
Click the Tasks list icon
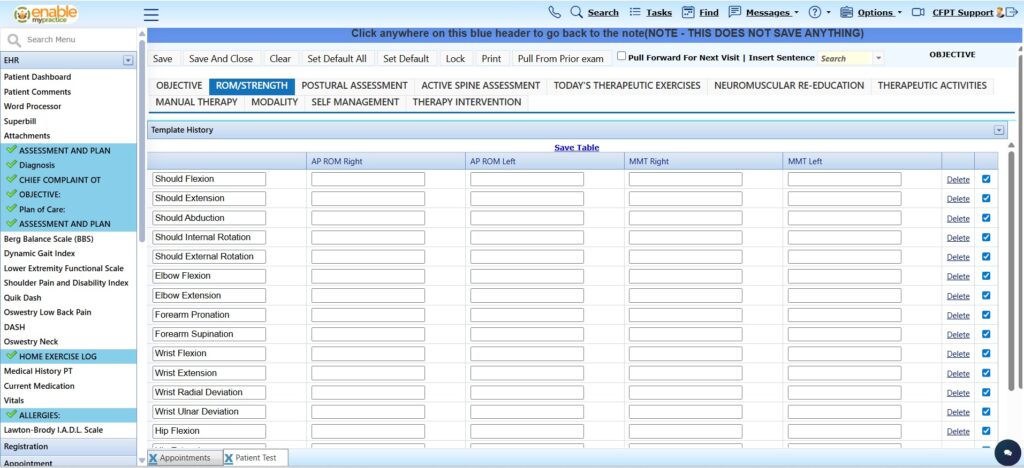(636, 12)
